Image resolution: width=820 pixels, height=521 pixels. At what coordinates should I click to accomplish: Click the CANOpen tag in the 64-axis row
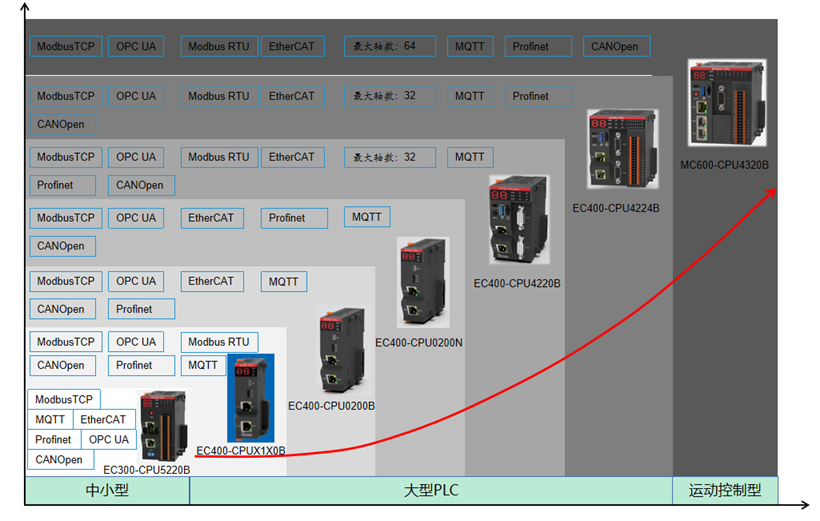point(616,47)
